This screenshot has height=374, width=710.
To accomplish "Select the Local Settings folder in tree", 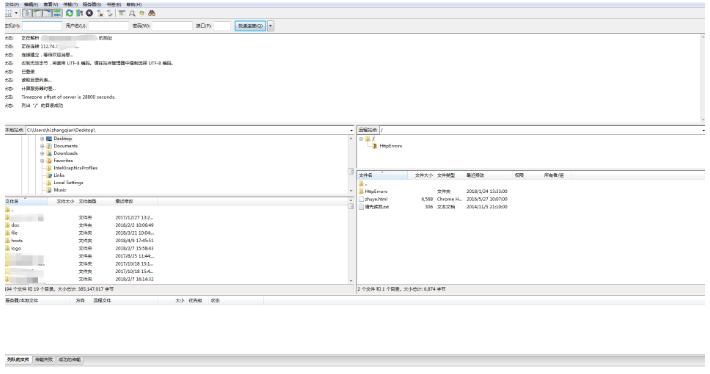I will click(68, 182).
